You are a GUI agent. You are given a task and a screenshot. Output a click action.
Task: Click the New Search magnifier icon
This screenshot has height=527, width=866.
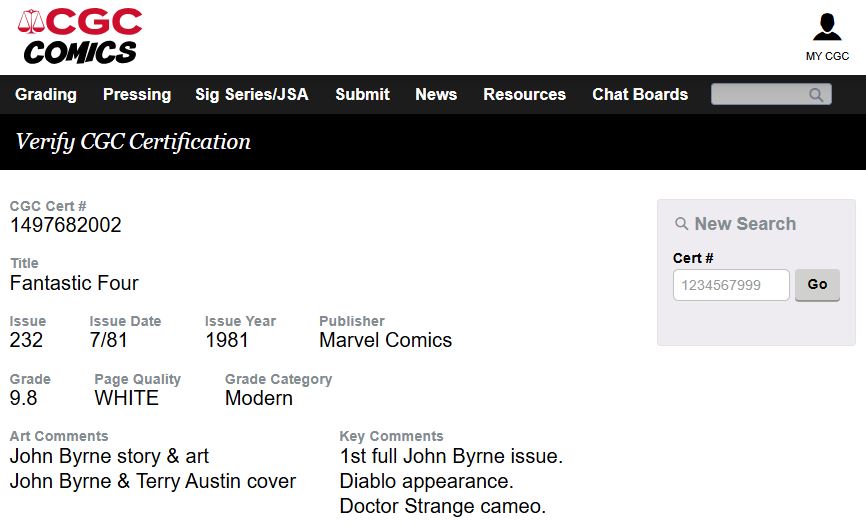click(x=682, y=224)
